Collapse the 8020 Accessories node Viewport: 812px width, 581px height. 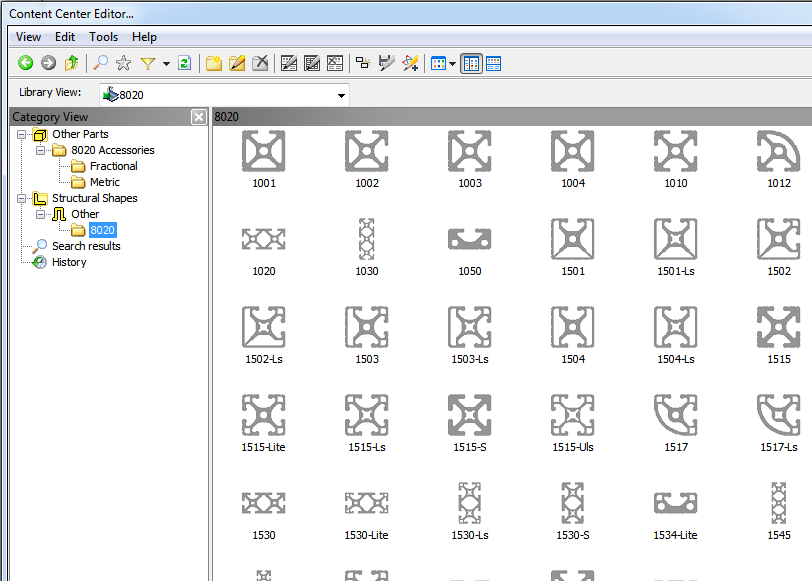point(40,151)
